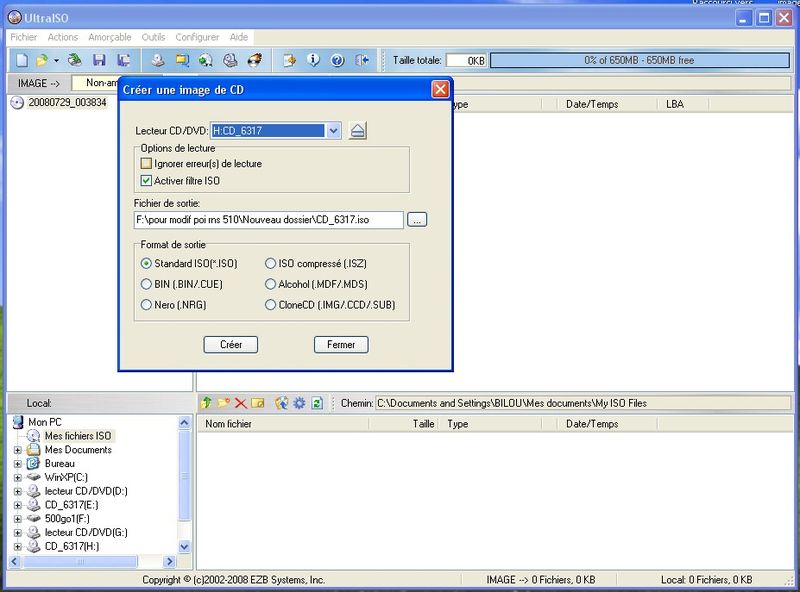The image size is (800, 592).
Task: Open the Amorçable menu
Action: (110, 37)
